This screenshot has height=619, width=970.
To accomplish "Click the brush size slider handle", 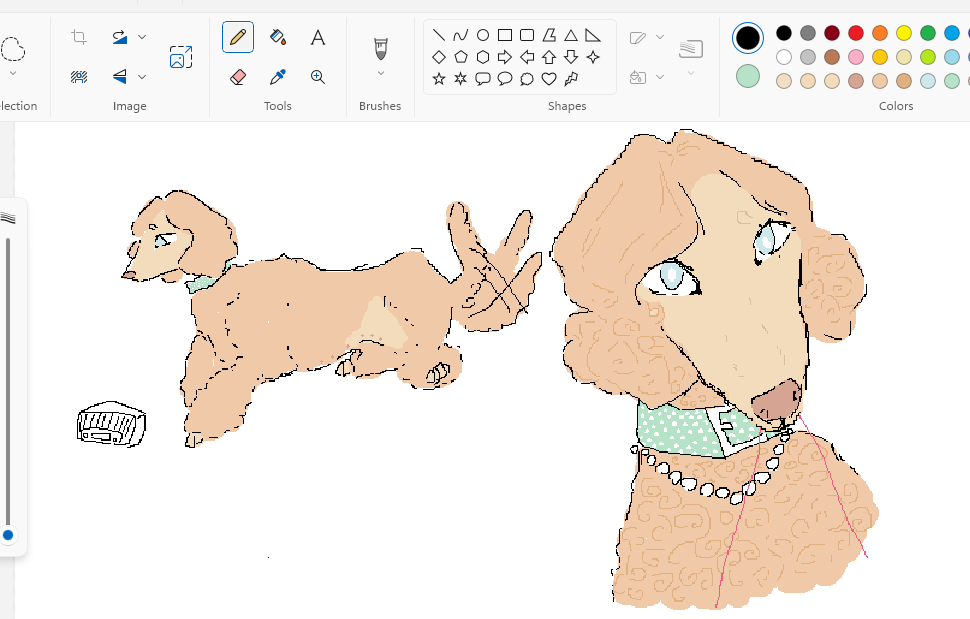I will coord(8,535).
